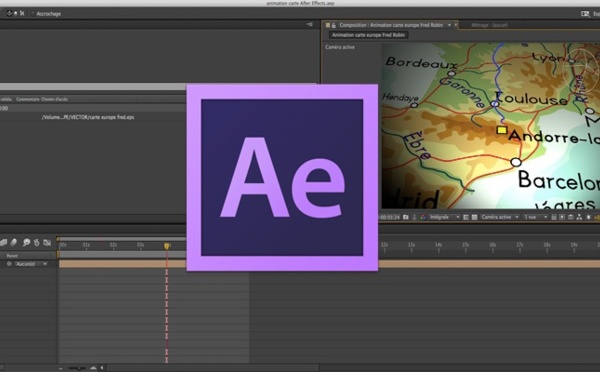Click the exposure reset sun icon
The image size is (600, 372).
pos(589,217)
